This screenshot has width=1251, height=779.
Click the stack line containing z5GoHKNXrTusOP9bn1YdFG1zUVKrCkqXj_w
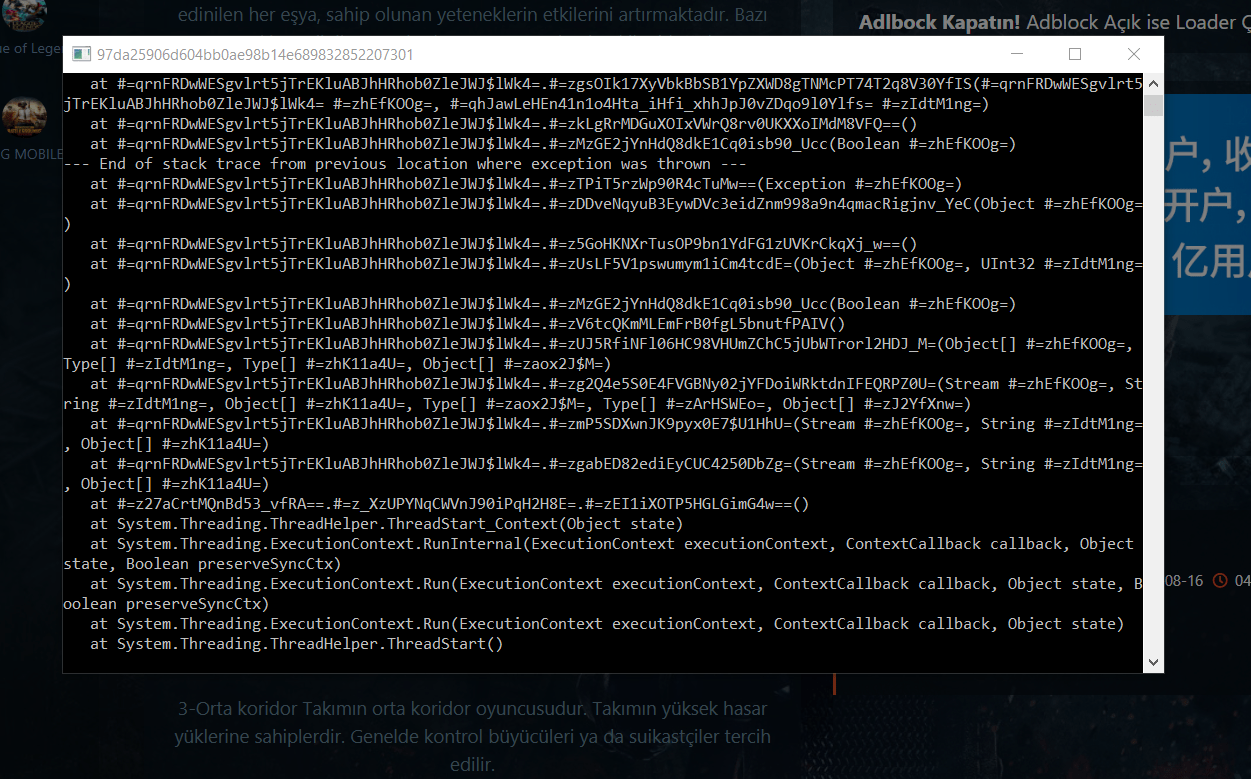tap(504, 244)
